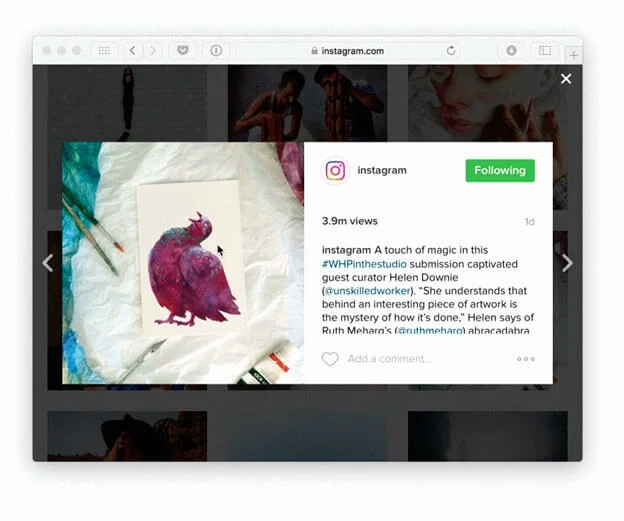
Task: Click the Pocket extension icon in toolbar
Action: coord(181,50)
